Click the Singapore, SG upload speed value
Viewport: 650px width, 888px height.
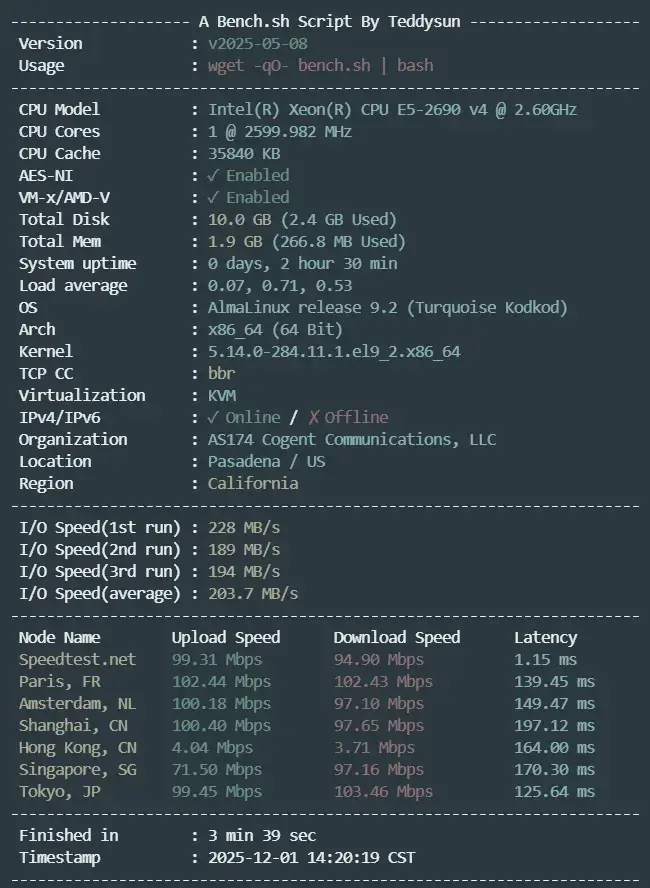point(216,769)
